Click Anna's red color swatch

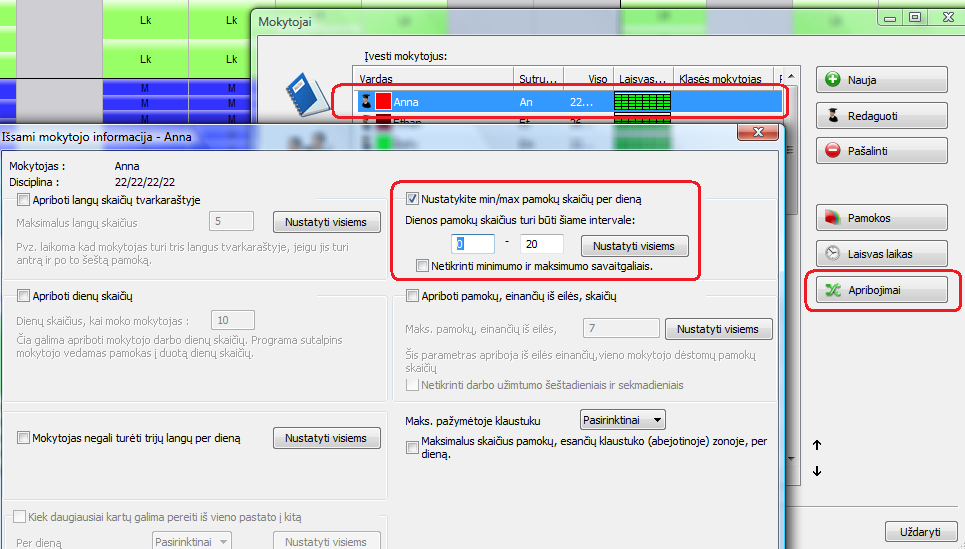point(383,101)
